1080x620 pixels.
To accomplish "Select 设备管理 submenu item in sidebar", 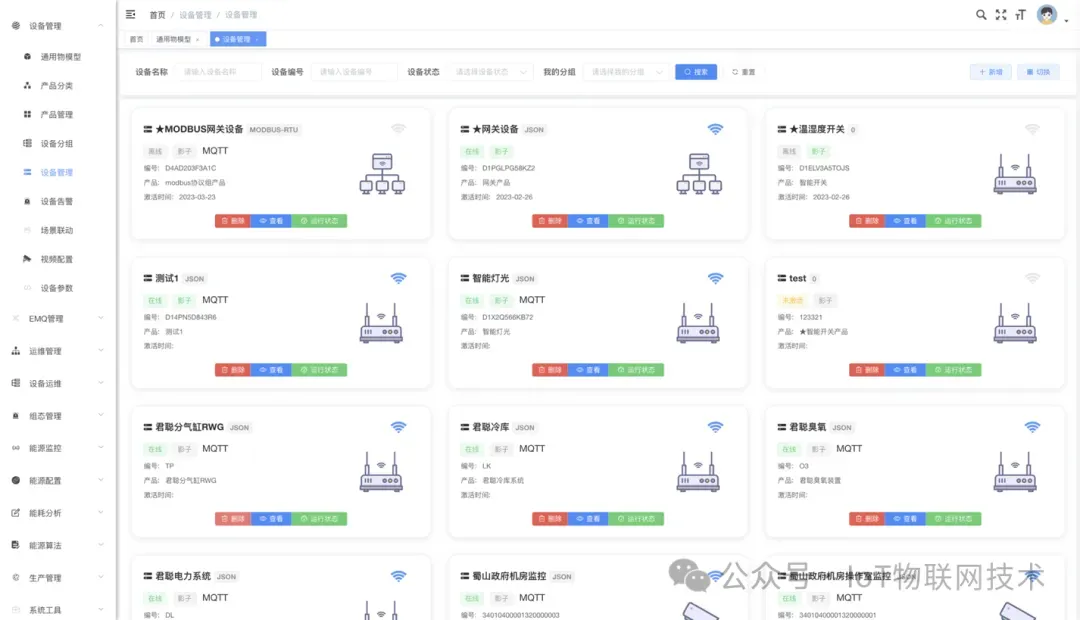I will point(56,172).
